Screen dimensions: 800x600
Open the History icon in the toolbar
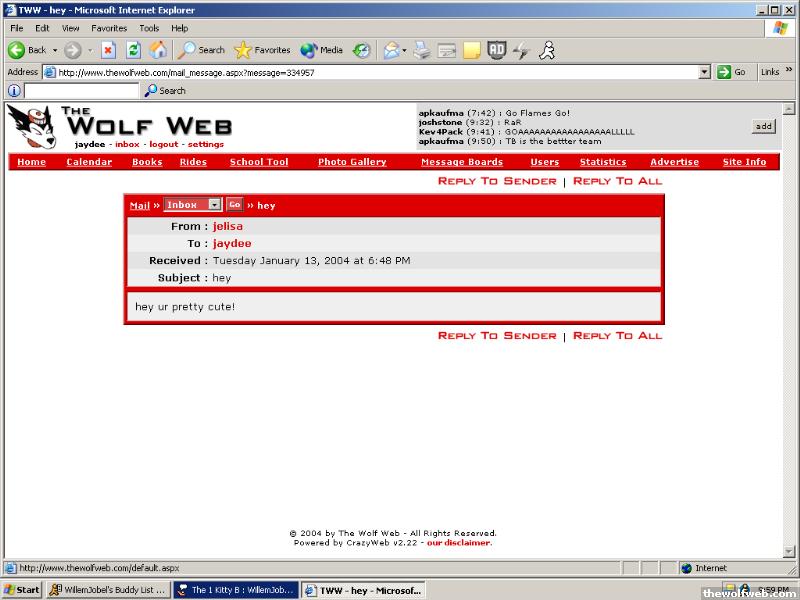coord(361,50)
